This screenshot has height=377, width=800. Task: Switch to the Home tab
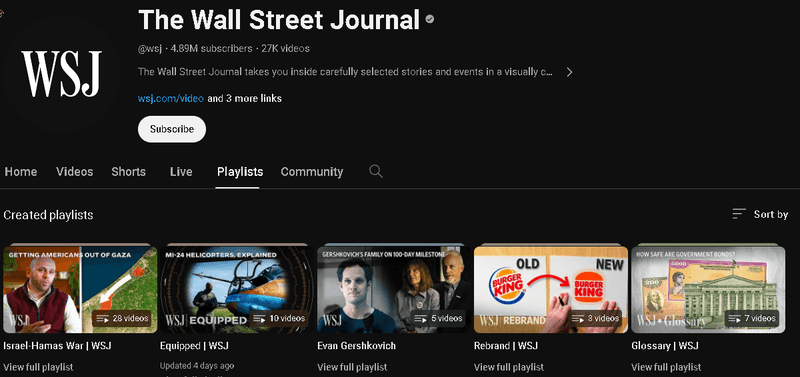pos(21,172)
